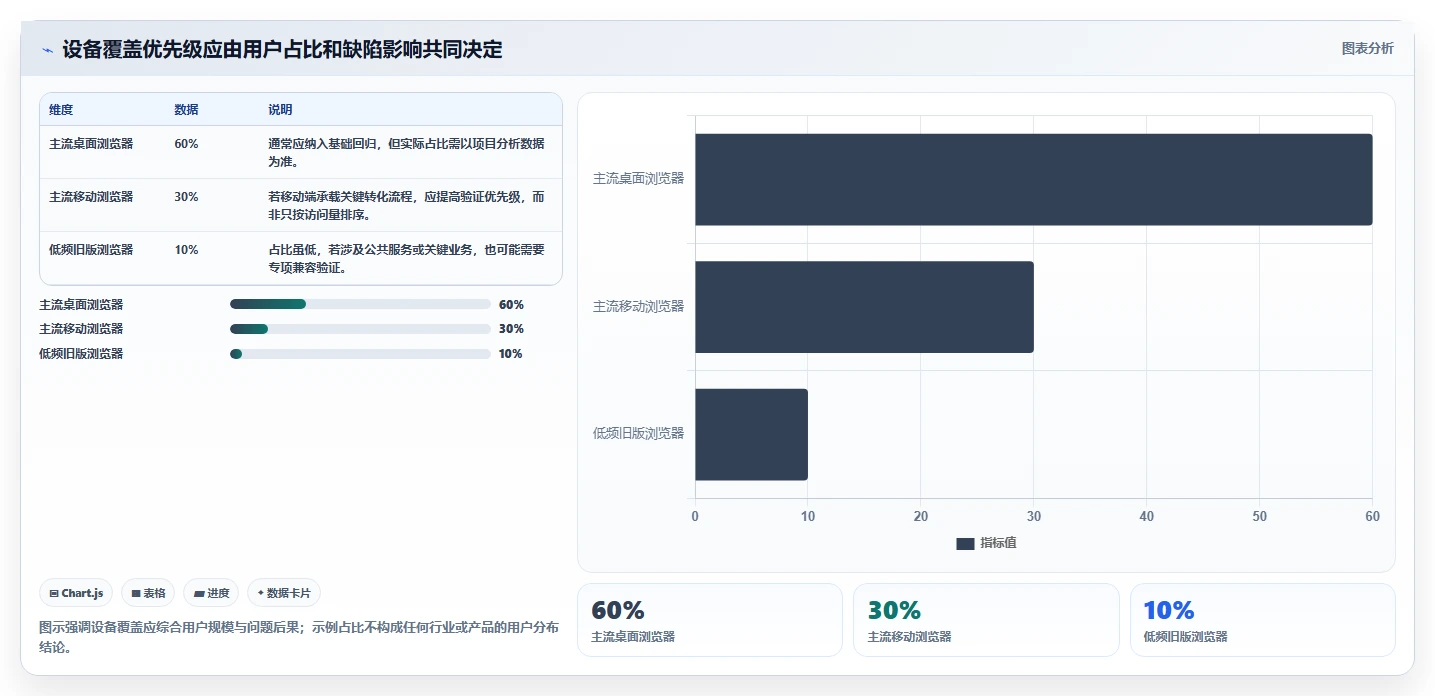Viewport: 1435px width, 696px height.
Task: Click 主流移动浏览器 progress row label
Action: point(81,329)
